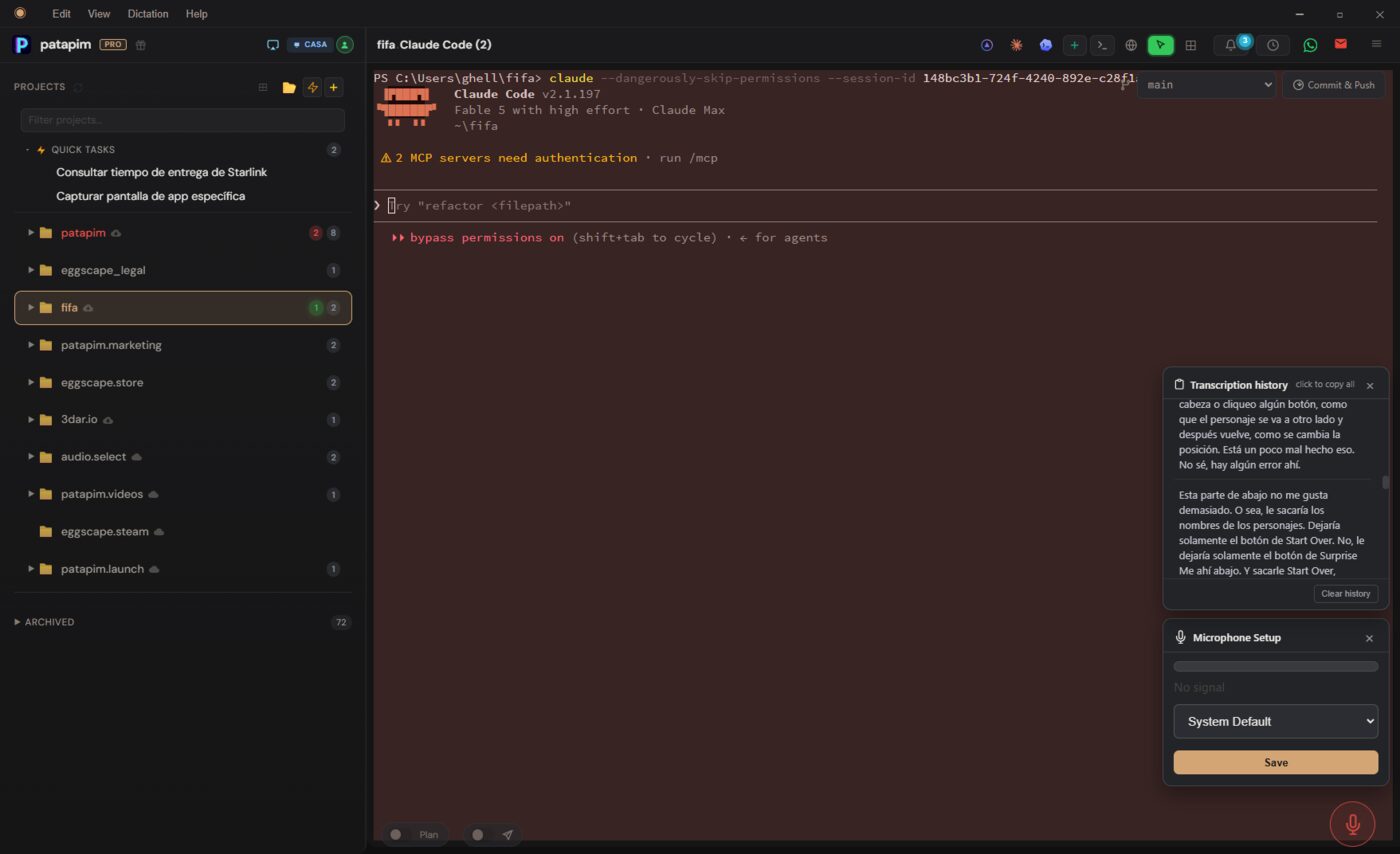Click green badge 1 on fifa row
The height and width of the screenshot is (854, 1400).
click(316, 308)
